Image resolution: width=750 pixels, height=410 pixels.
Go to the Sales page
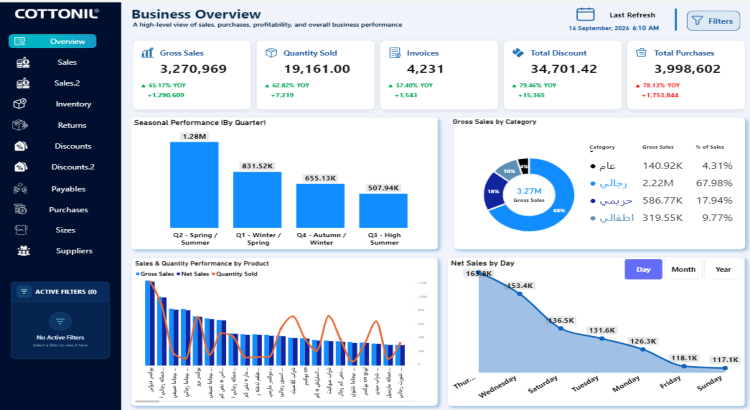(67, 63)
